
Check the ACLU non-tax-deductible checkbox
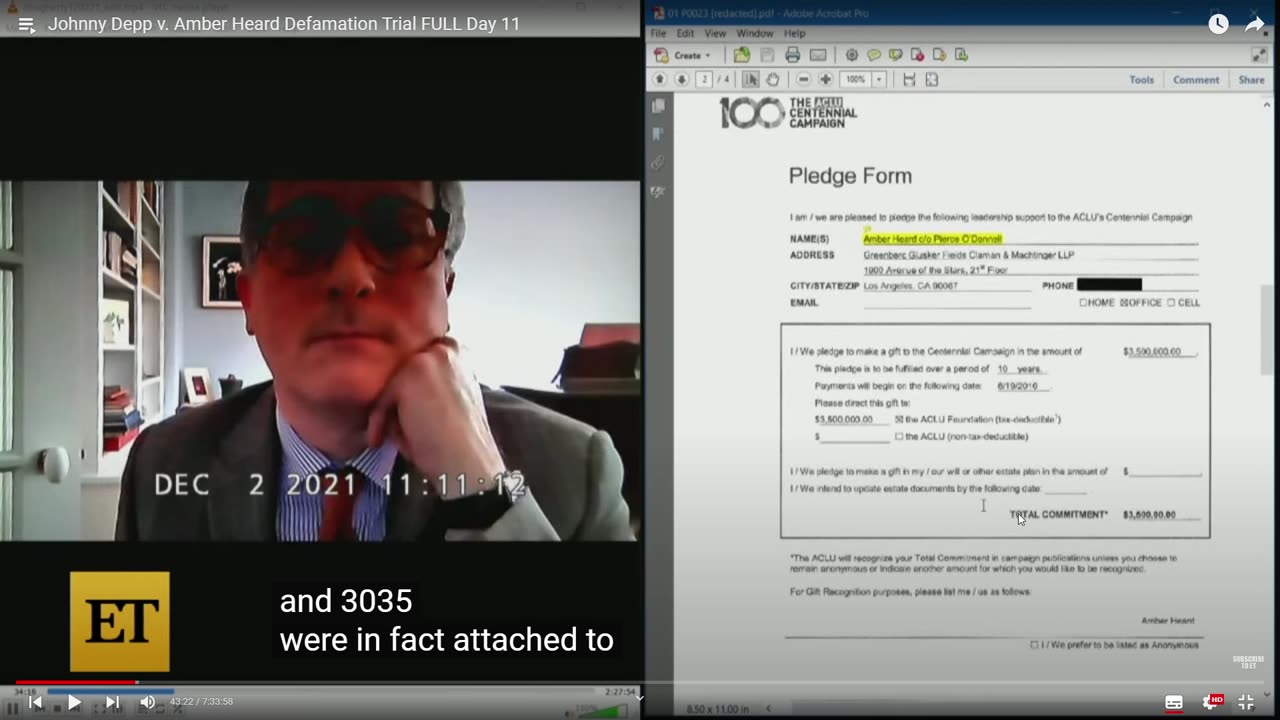point(899,437)
